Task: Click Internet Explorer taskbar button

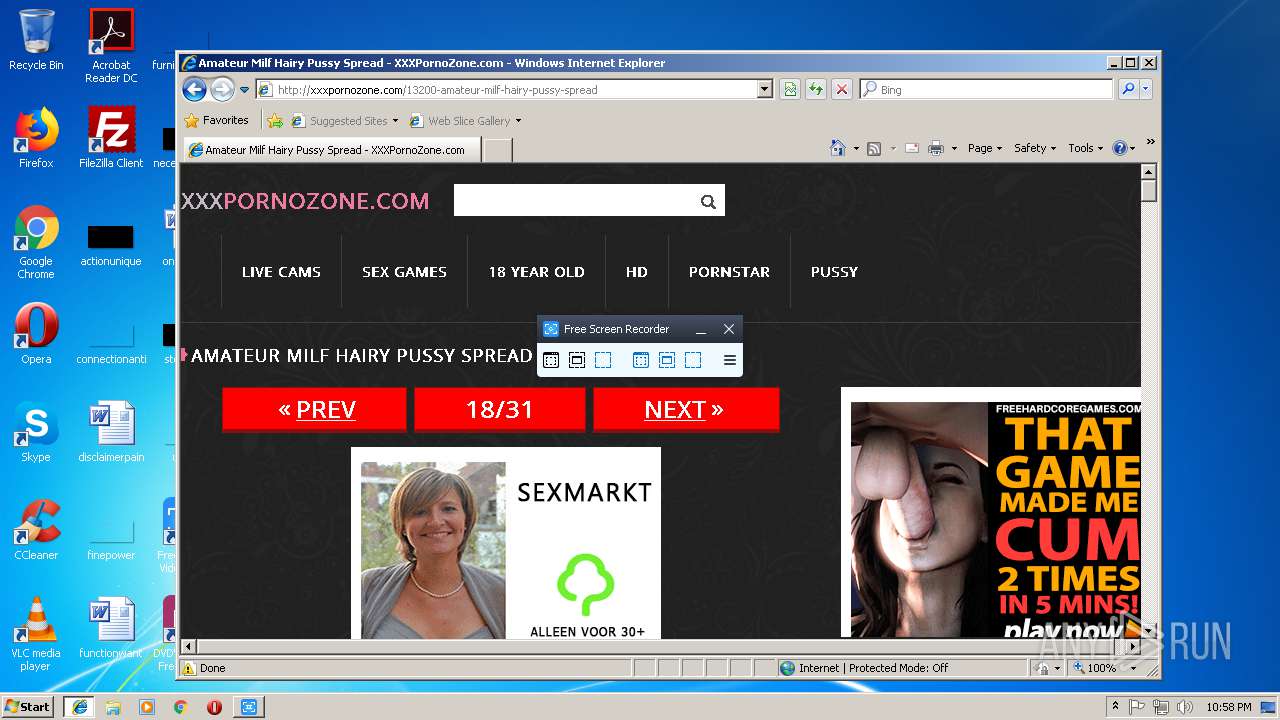Action: tap(80, 707)
